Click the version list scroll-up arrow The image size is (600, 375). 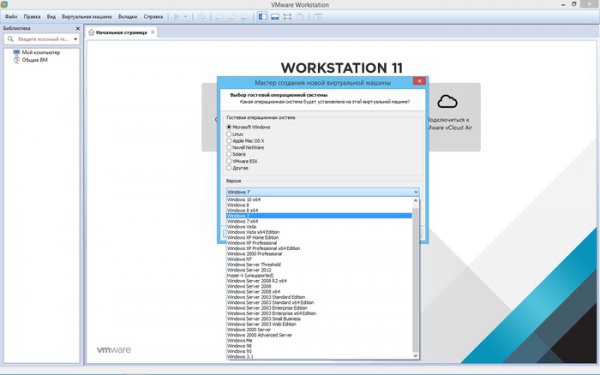point(416,200)
